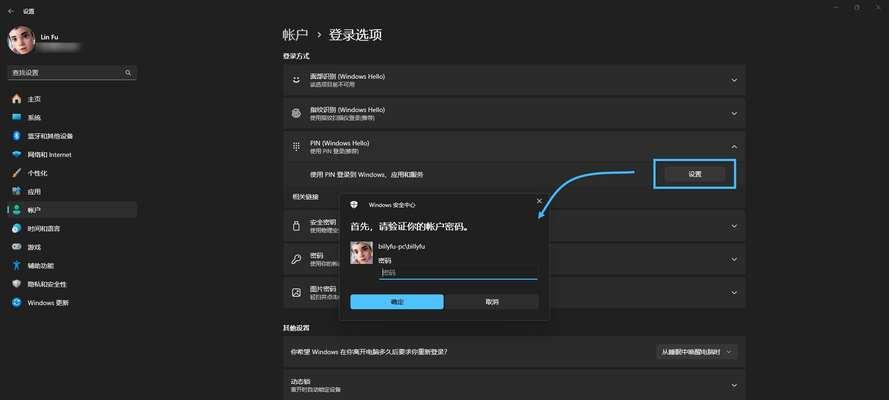Click the accessibility figure icon for 辅助功能

[x=16, y=265]
